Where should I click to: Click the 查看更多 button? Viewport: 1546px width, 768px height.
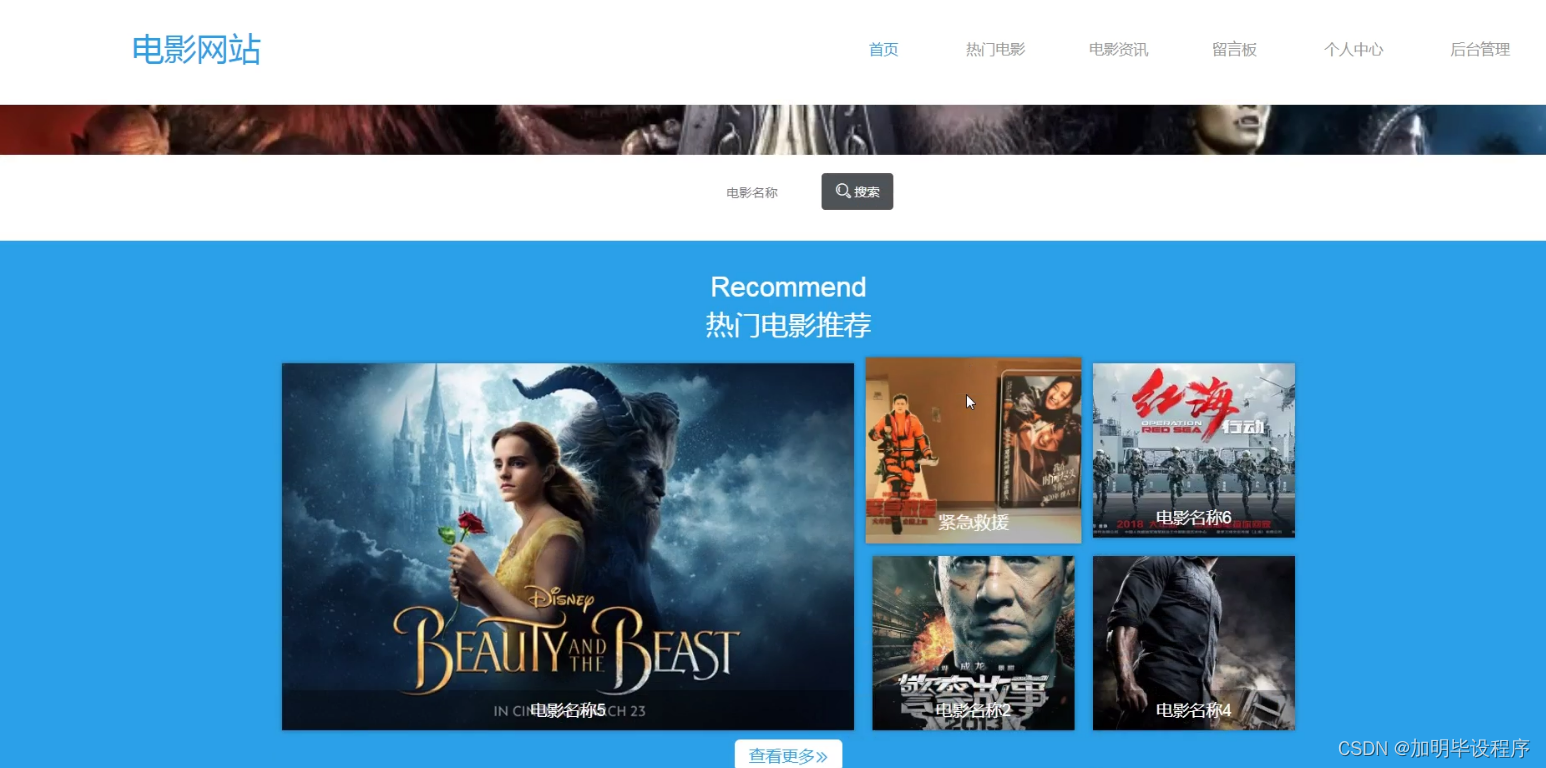pyautogui.click(x=788, y=755)
